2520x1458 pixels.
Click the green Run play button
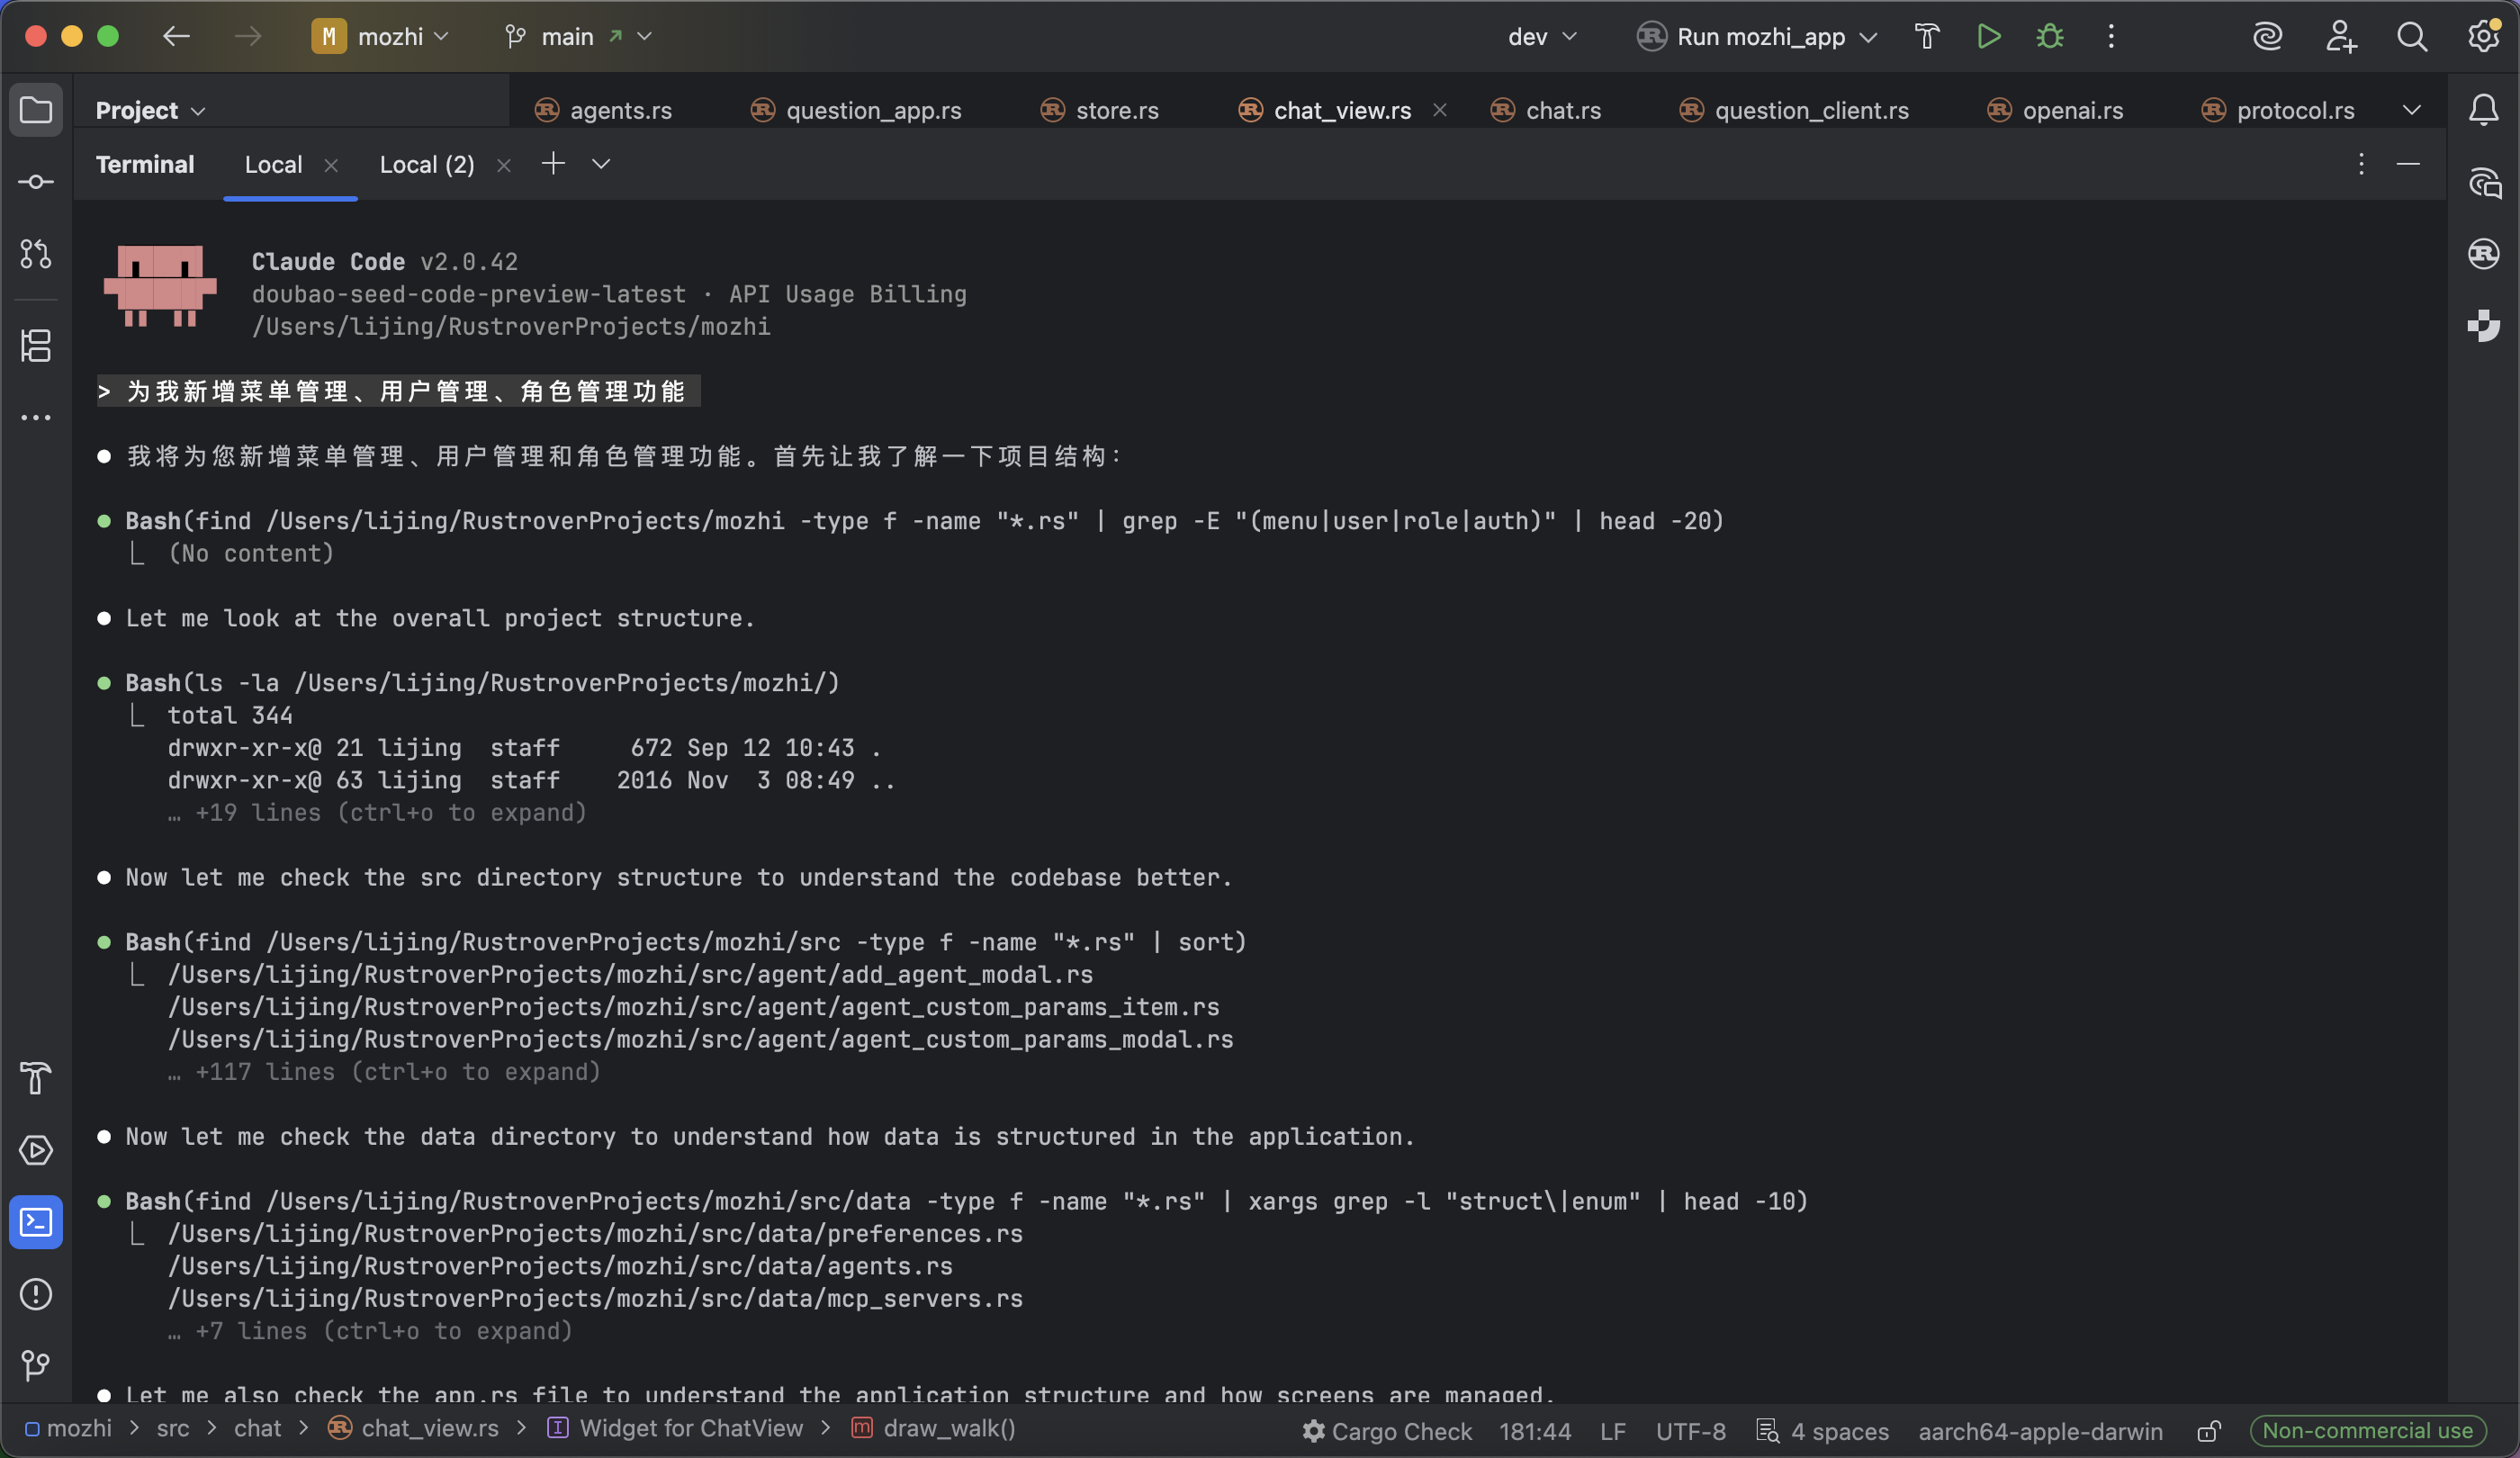coord(1989,37)
